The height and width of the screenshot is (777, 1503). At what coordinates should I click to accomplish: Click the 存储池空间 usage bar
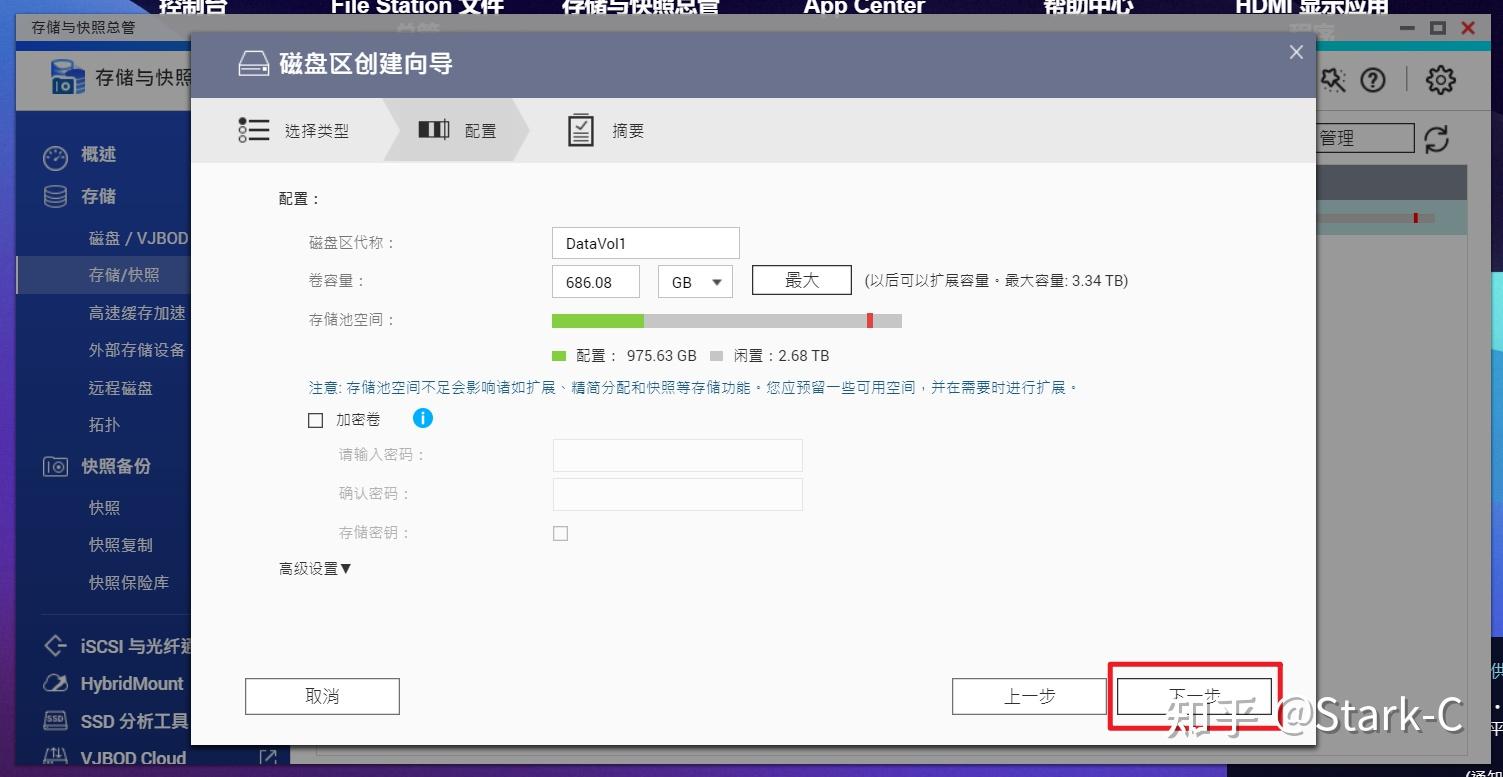coord(726,320)
